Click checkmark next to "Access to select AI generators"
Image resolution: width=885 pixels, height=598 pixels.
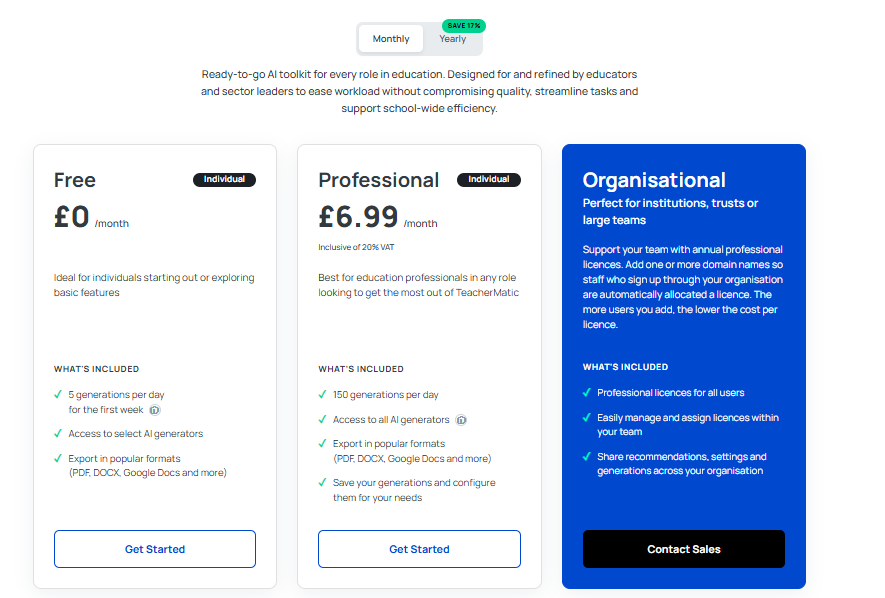click(59, 434)
